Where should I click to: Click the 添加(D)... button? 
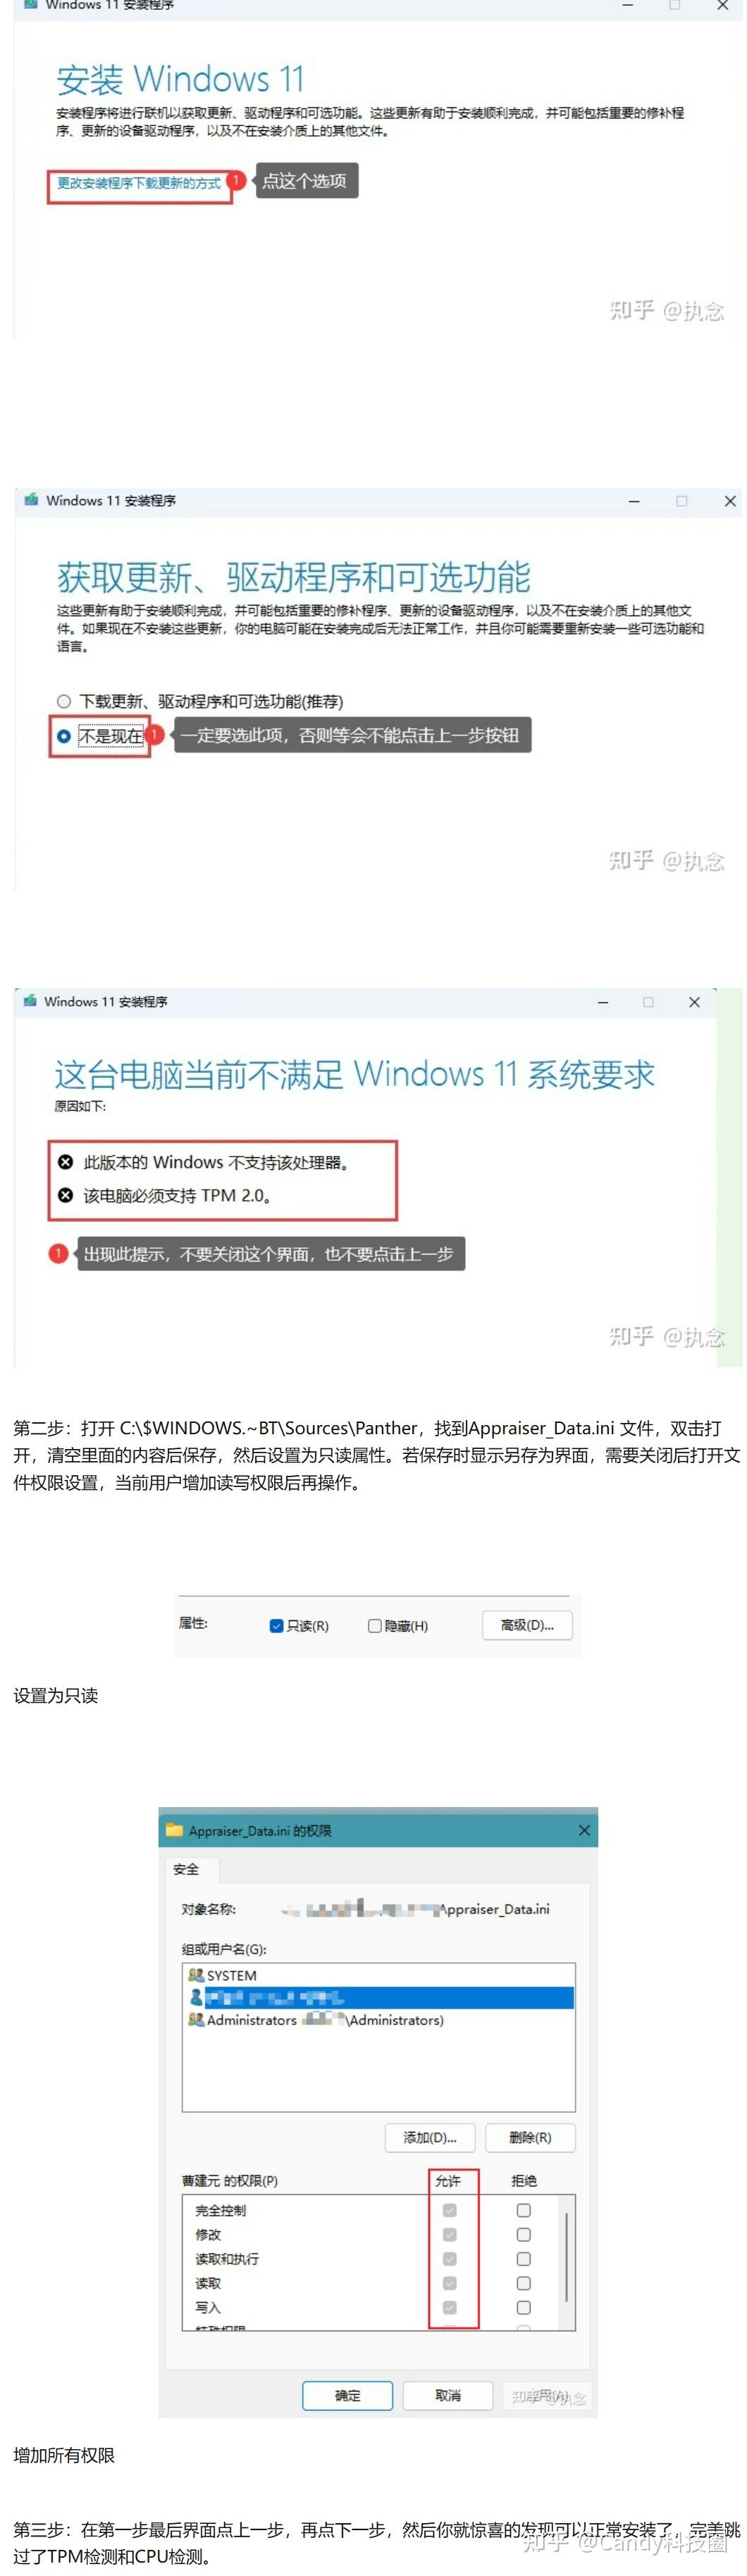(x=430, y=2137)
